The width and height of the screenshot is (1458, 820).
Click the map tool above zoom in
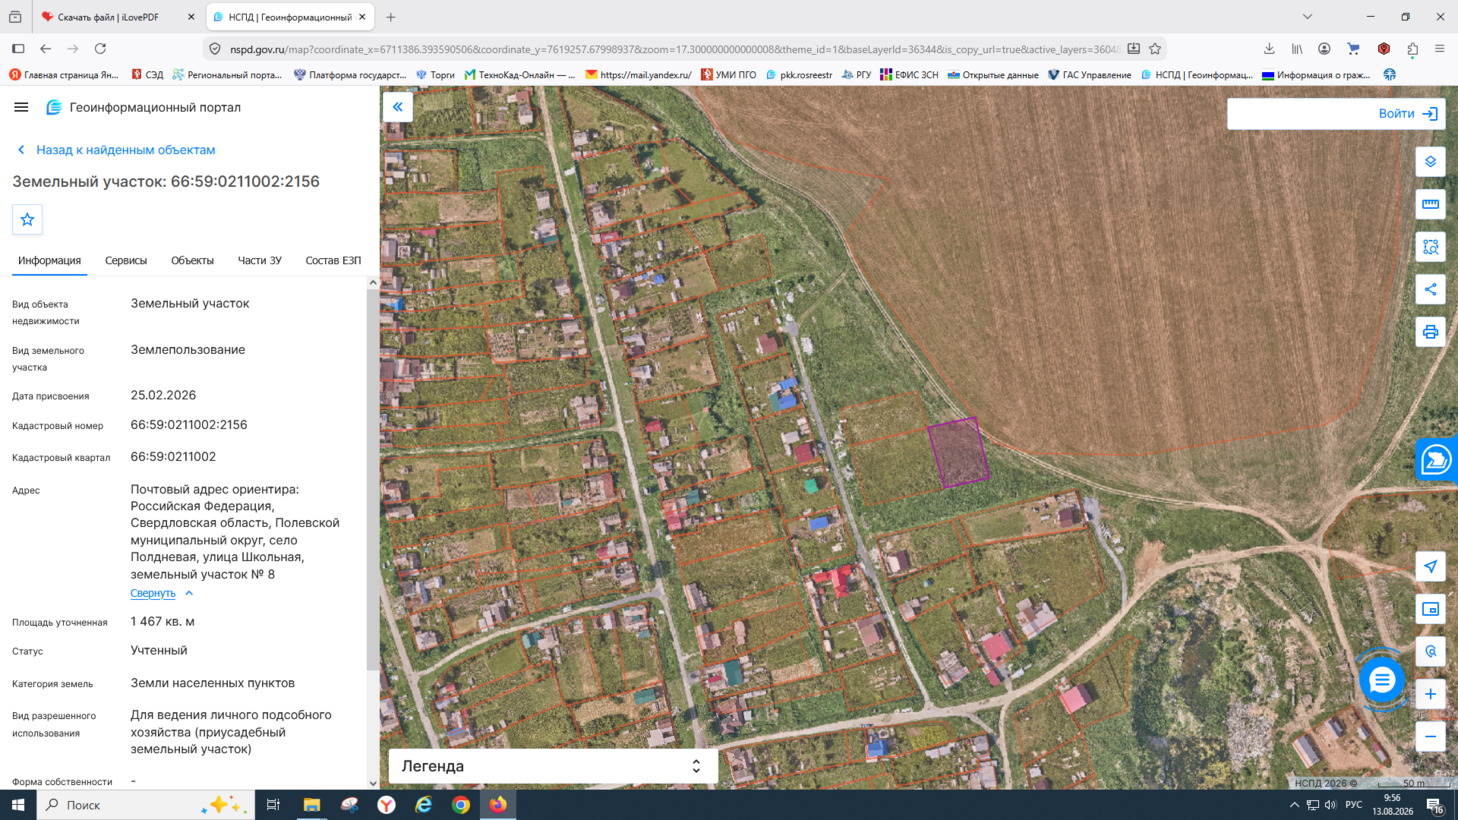[1430, 651]
